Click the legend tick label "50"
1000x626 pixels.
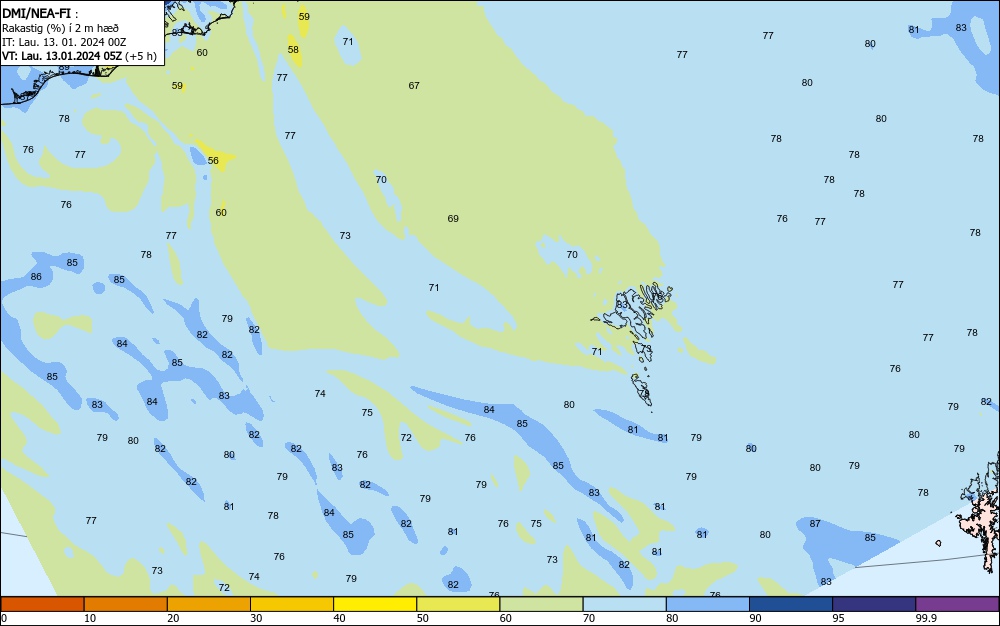point(423,618)
